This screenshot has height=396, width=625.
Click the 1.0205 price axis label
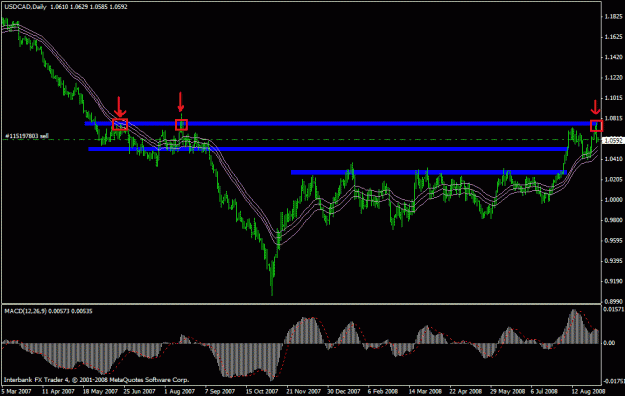click(613, 179)
